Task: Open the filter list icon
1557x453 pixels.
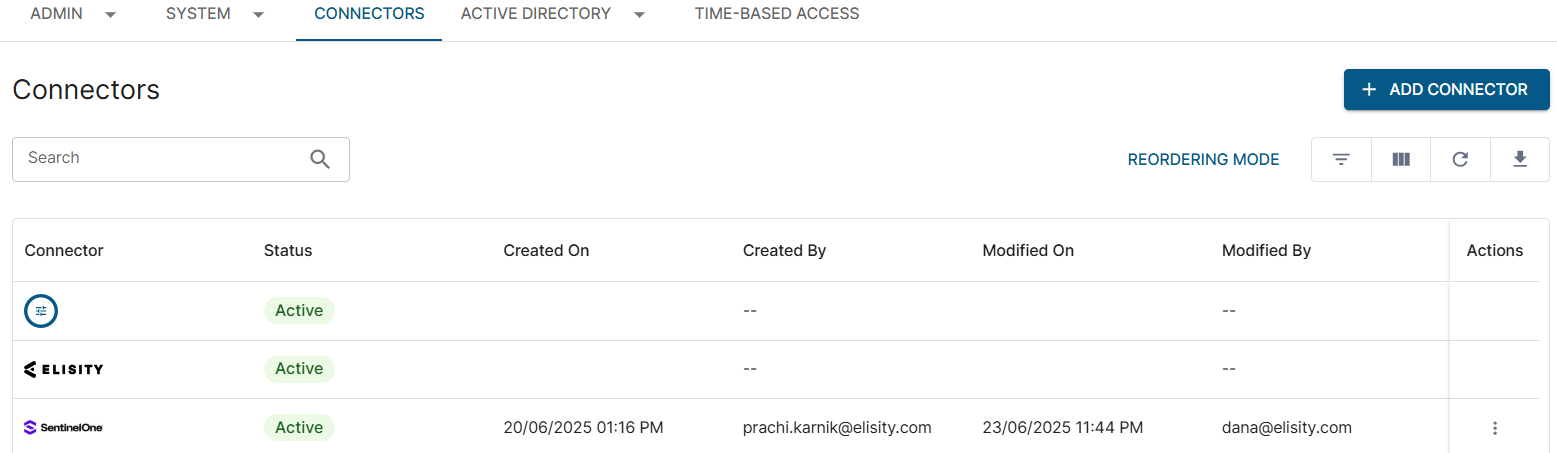Action: [x=1341, y=159]
